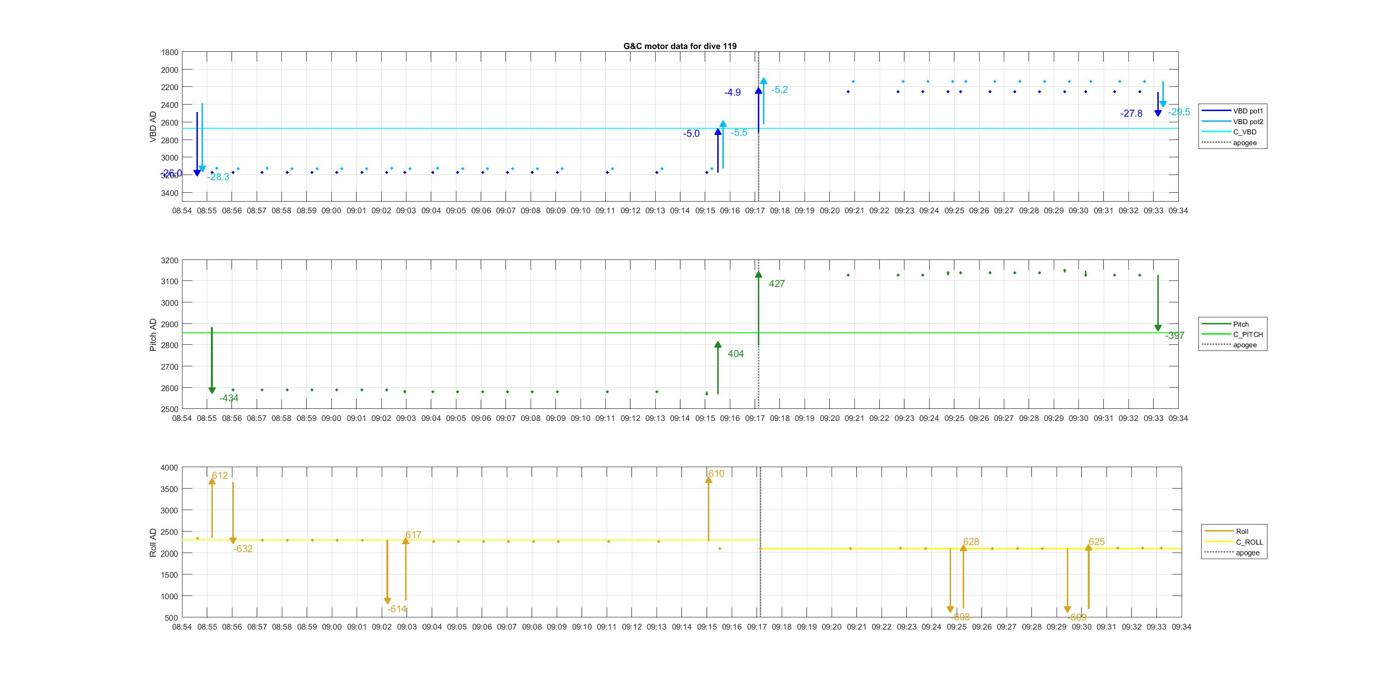Click the "628" roll annotation

click(x=971, y=542)
